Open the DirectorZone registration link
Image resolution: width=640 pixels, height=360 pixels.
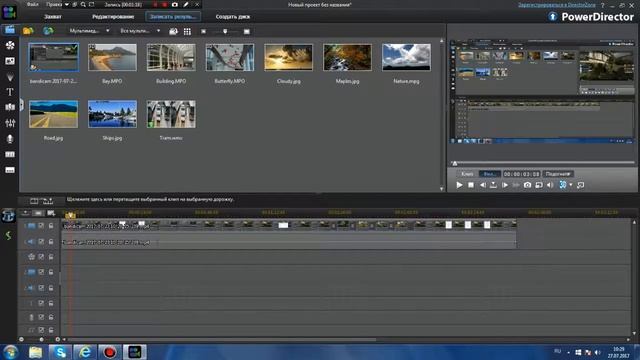click(557, 5)
